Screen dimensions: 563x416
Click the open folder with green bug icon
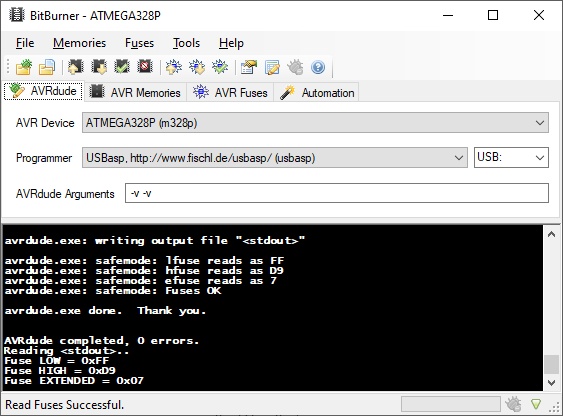click(x=24, y=67)
